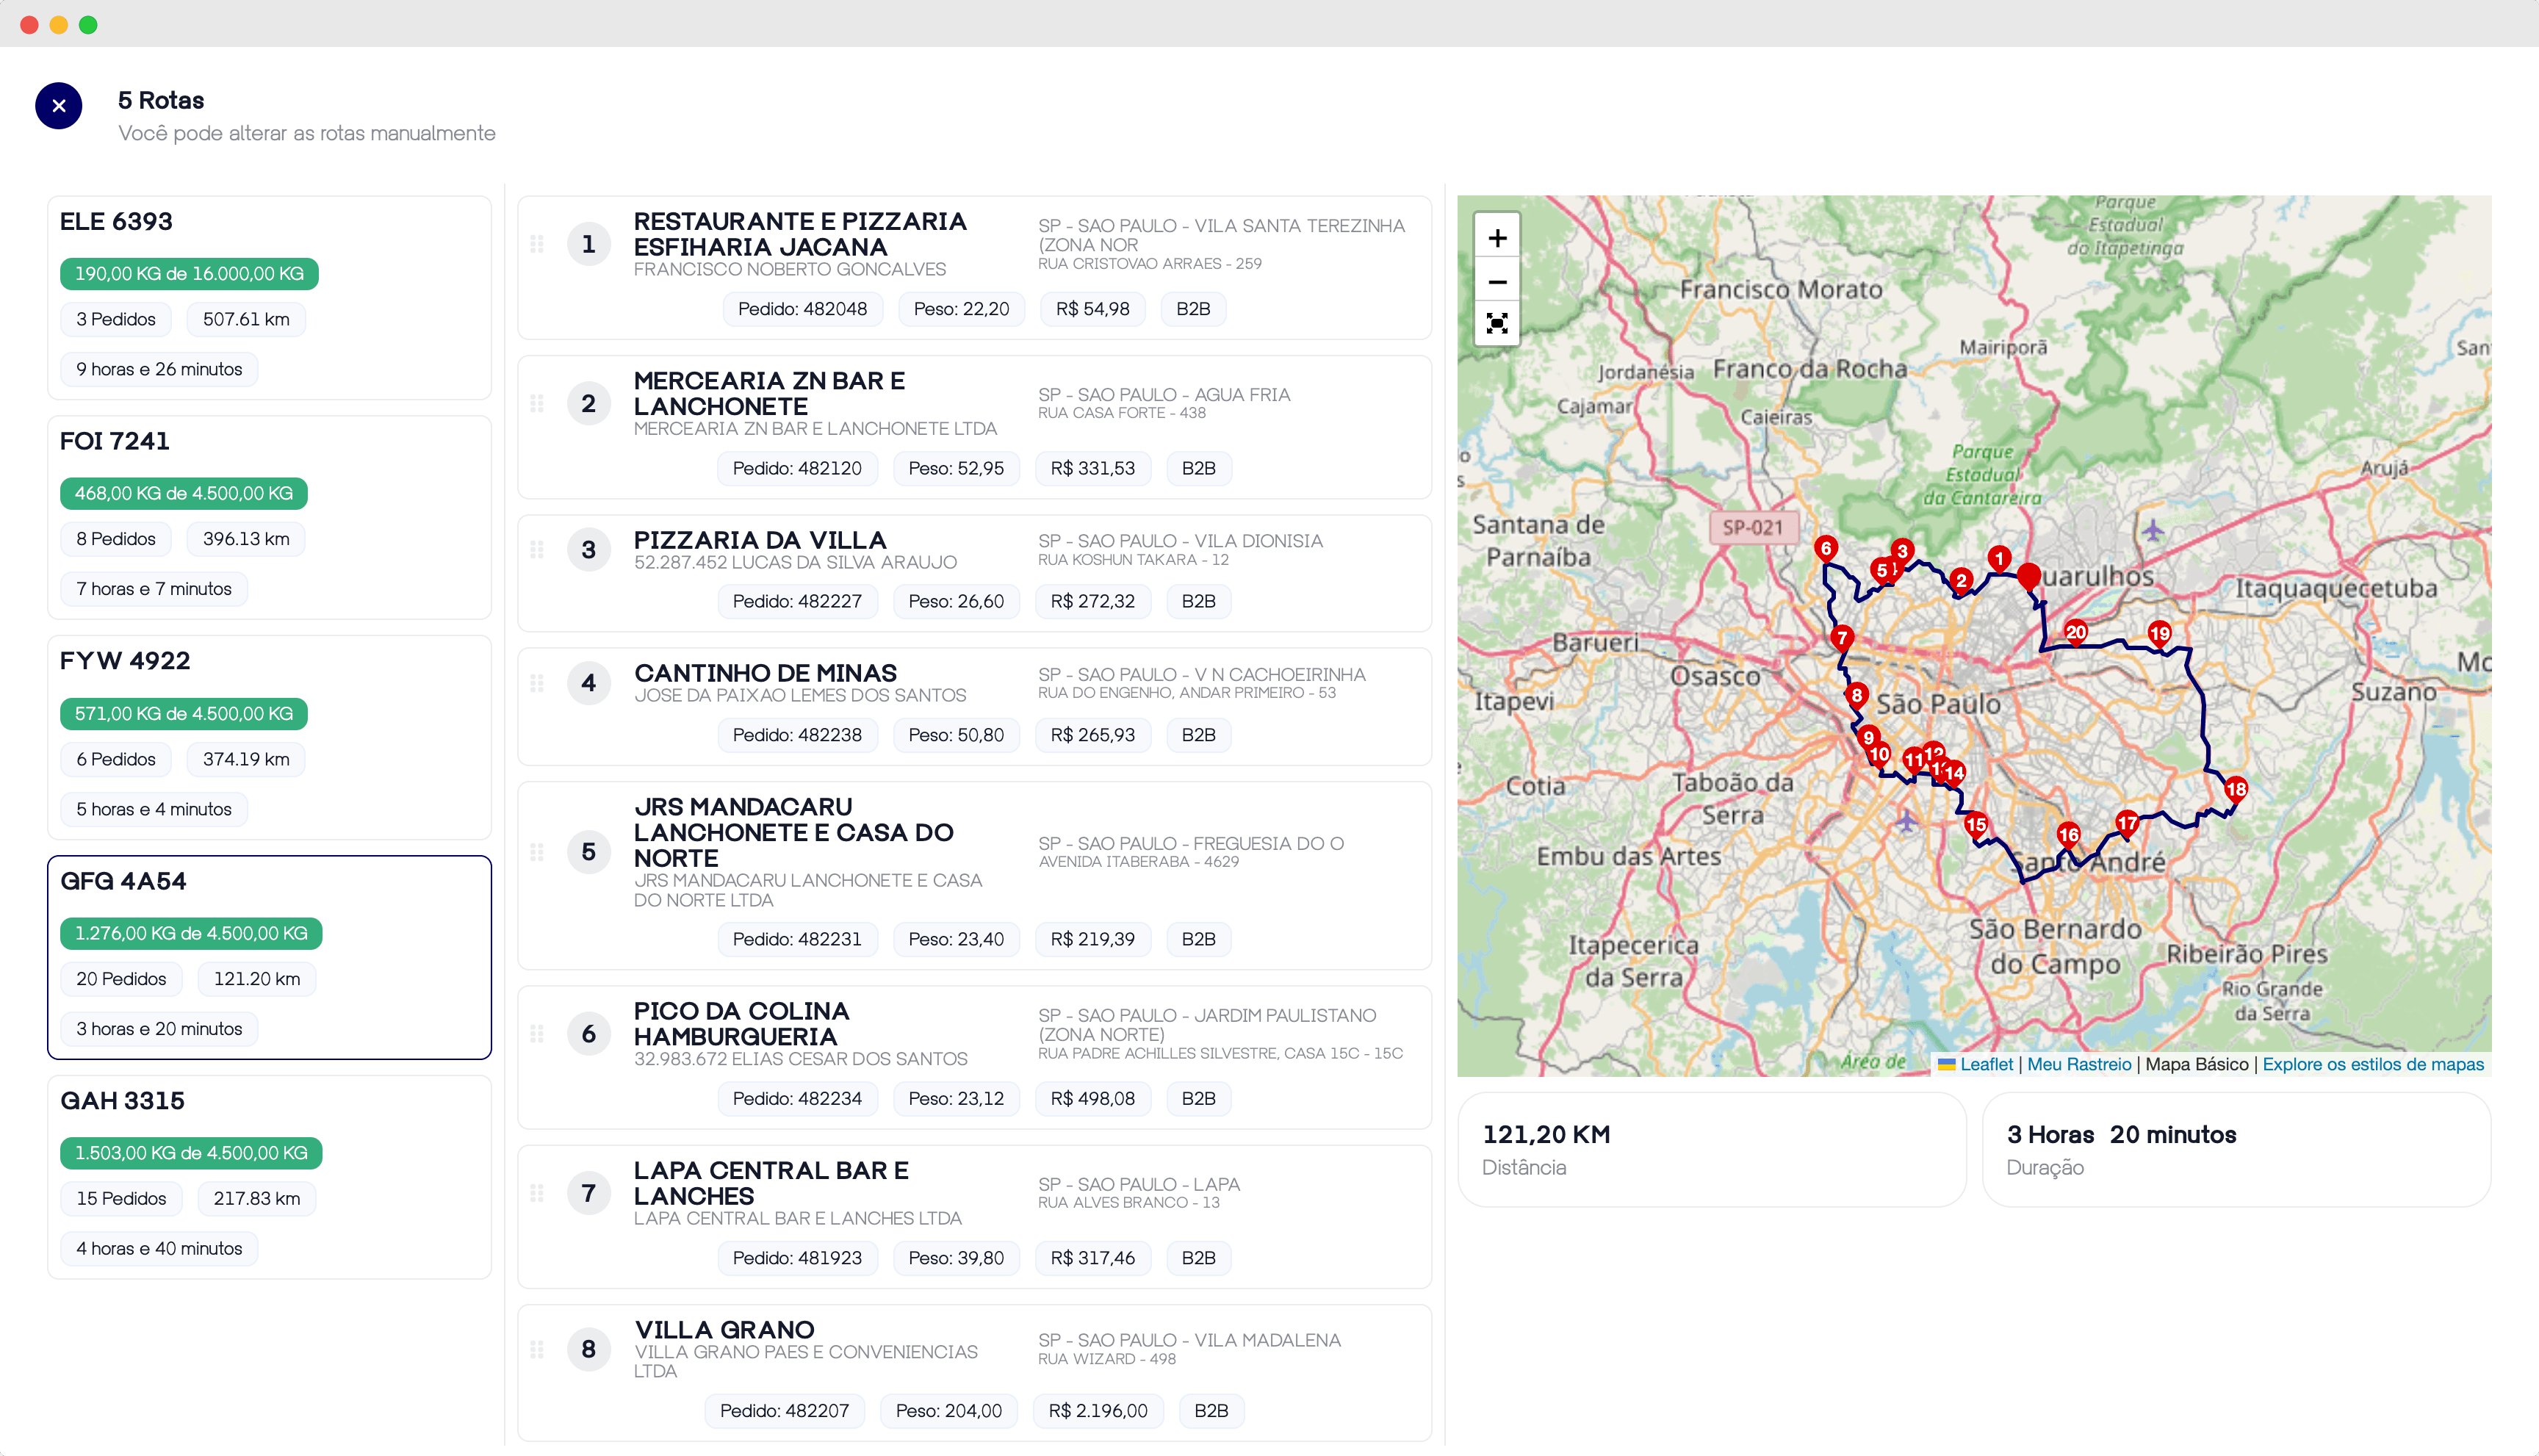The height and width of the screenshot is (1456, 2539).
Task: Switch to the GAH 3315 route
Action: [269, 1176]
